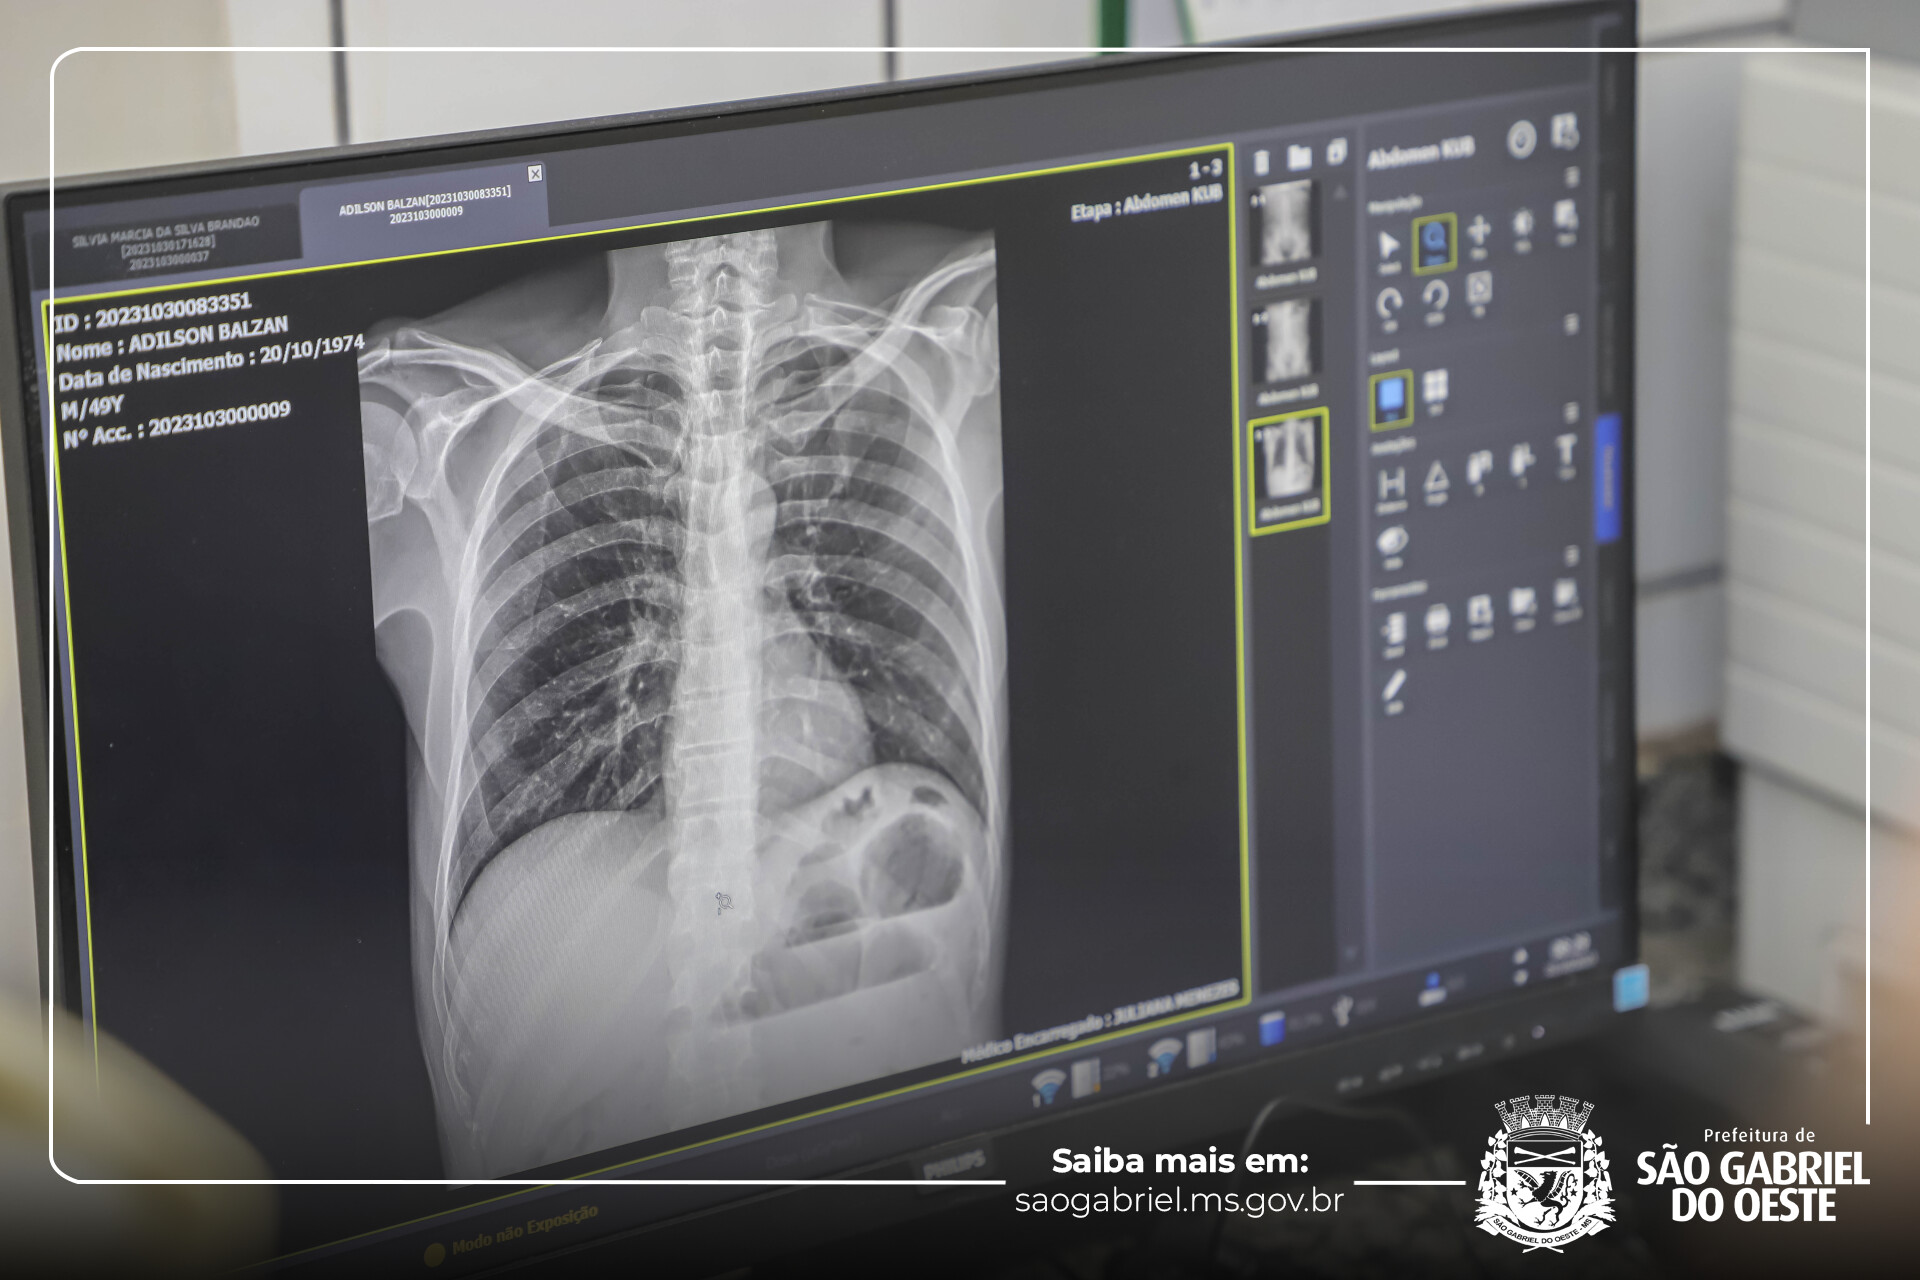Viewport: 1920px width, 1280px height.
Task: Open the blue vertical side tab
Action: [1607, 478]
